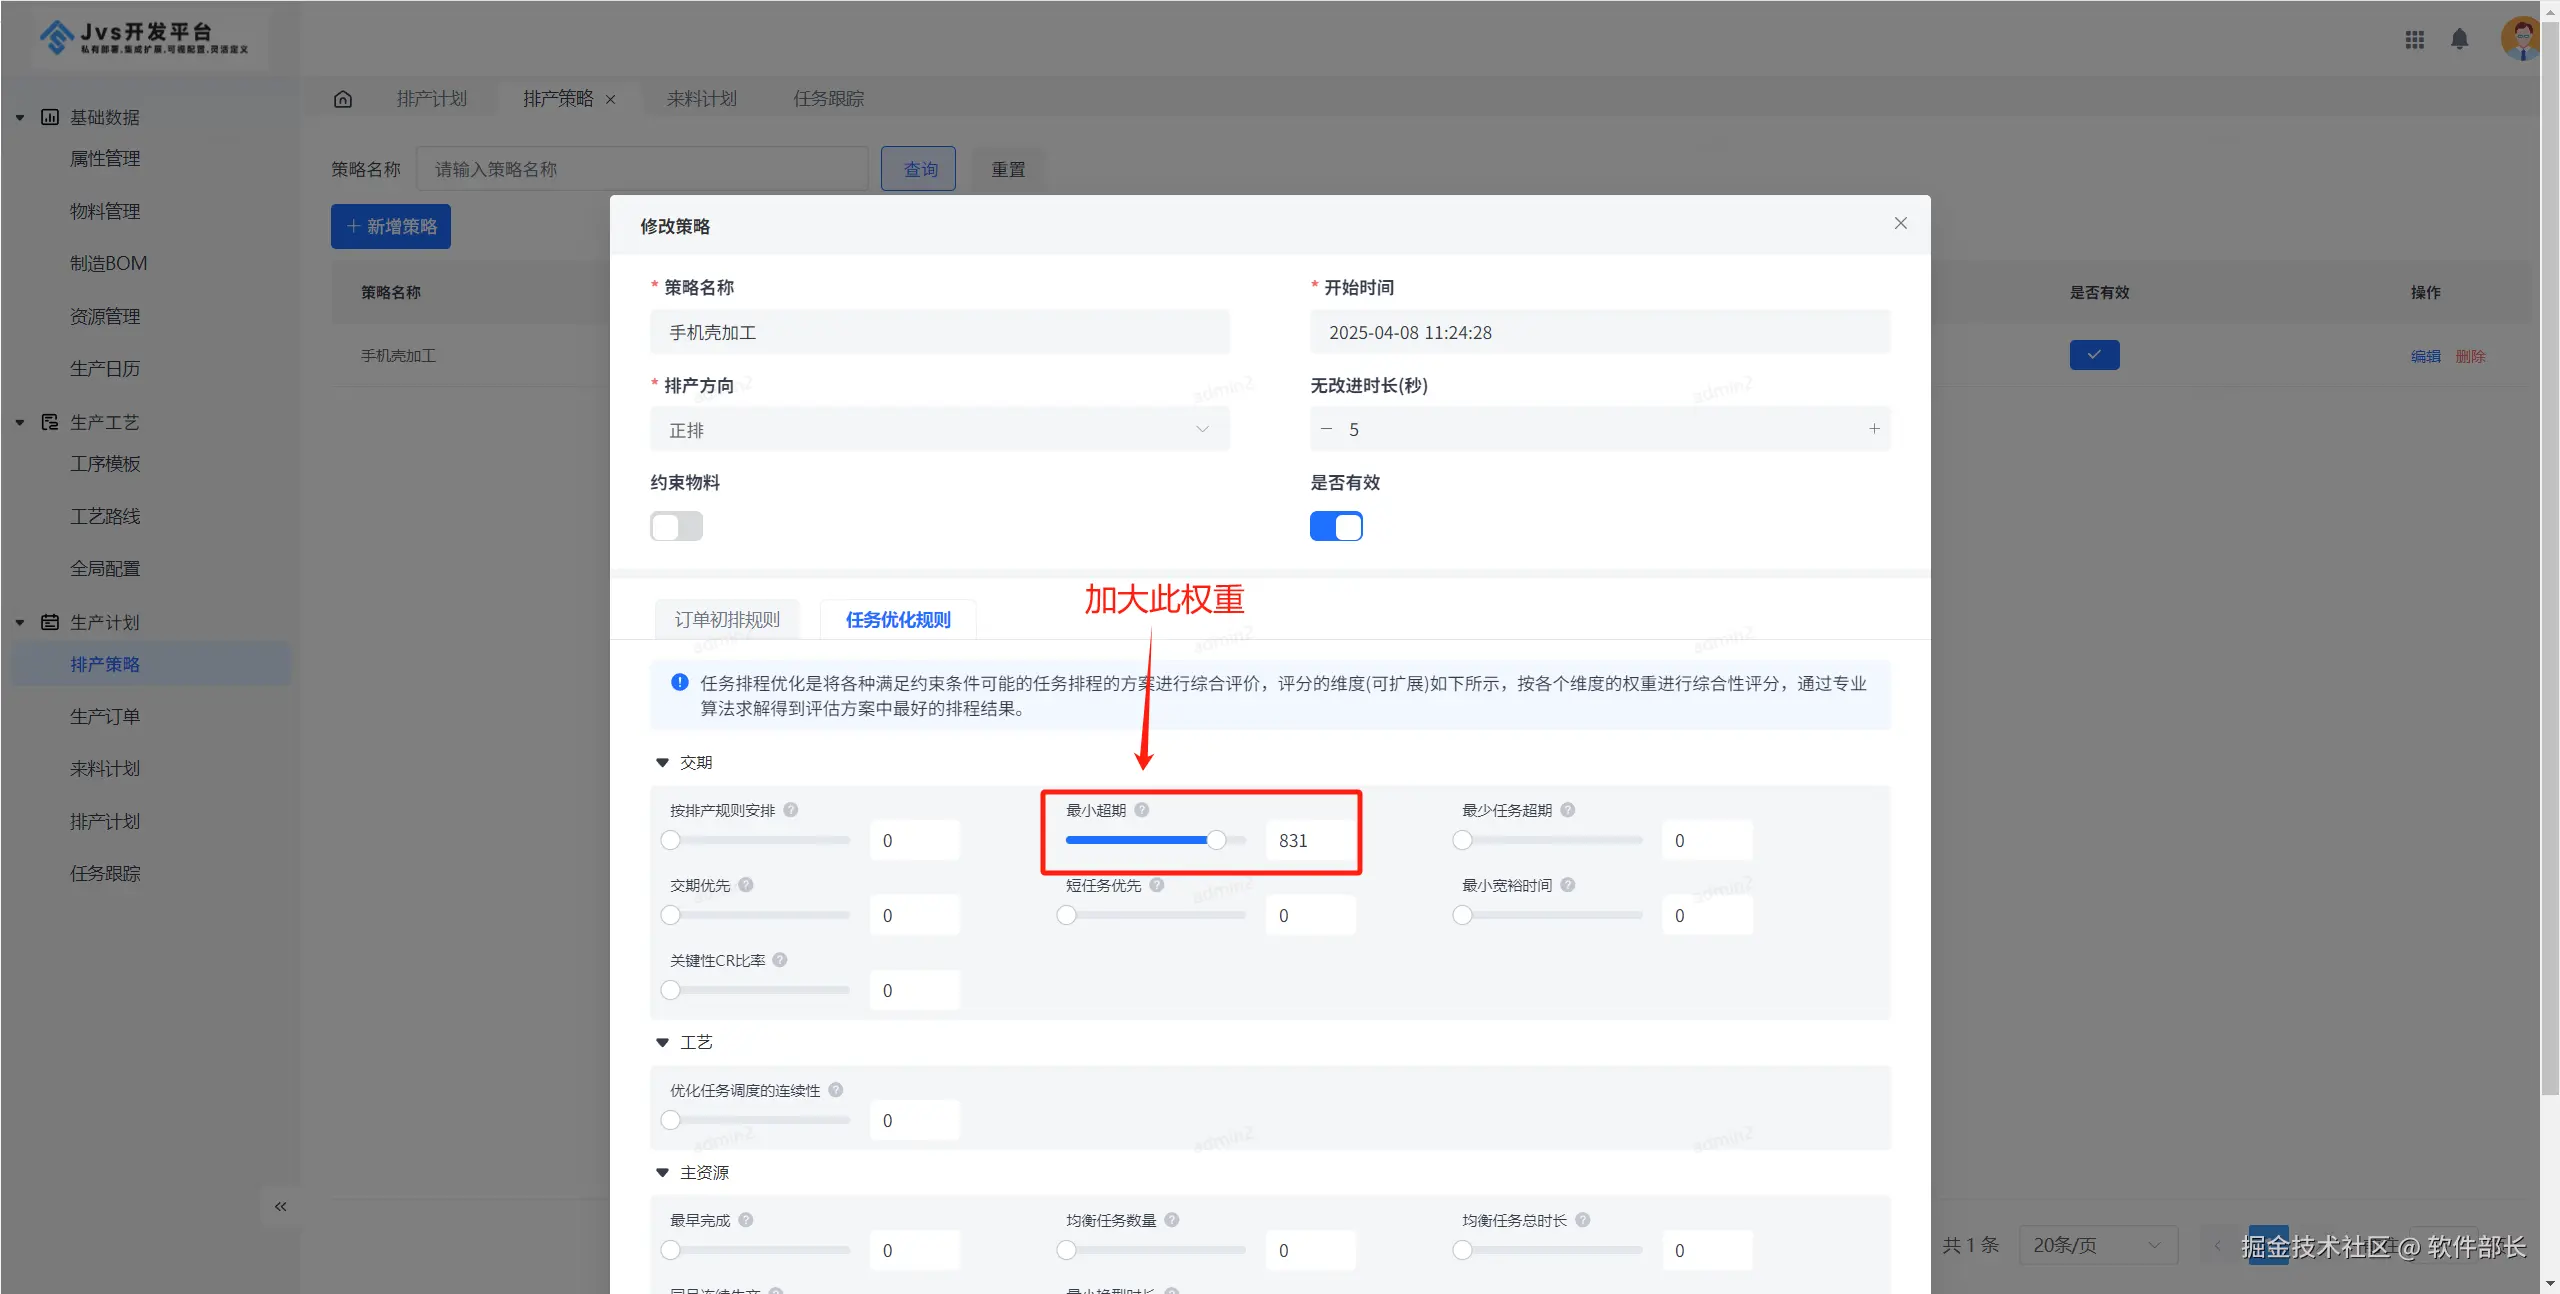Switch to 订单初排规则 tab

click(x=727, y=620)
